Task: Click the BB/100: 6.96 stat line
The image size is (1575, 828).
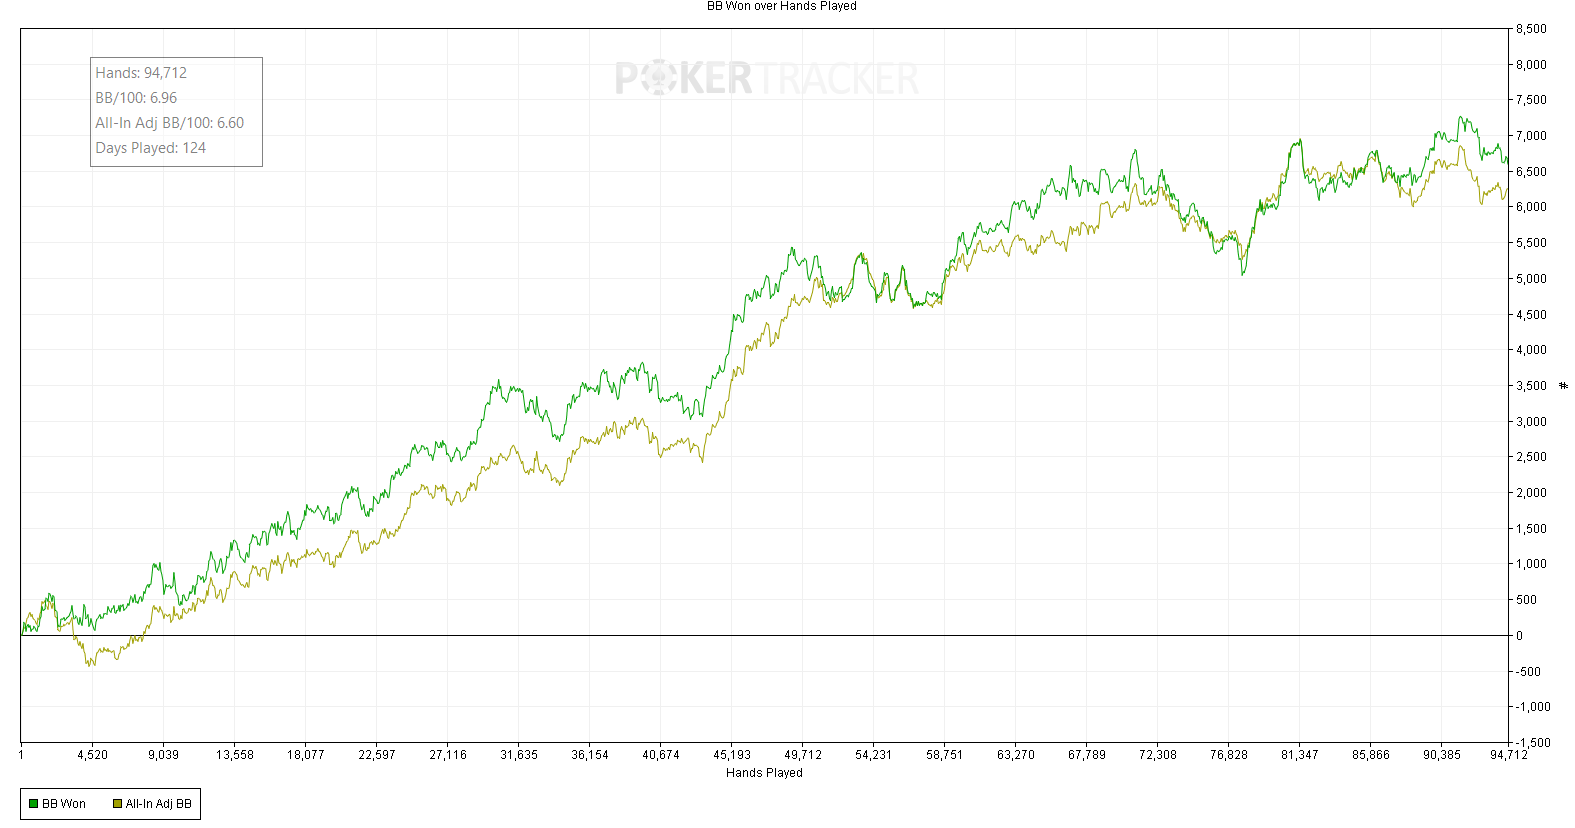Action: 136,98
